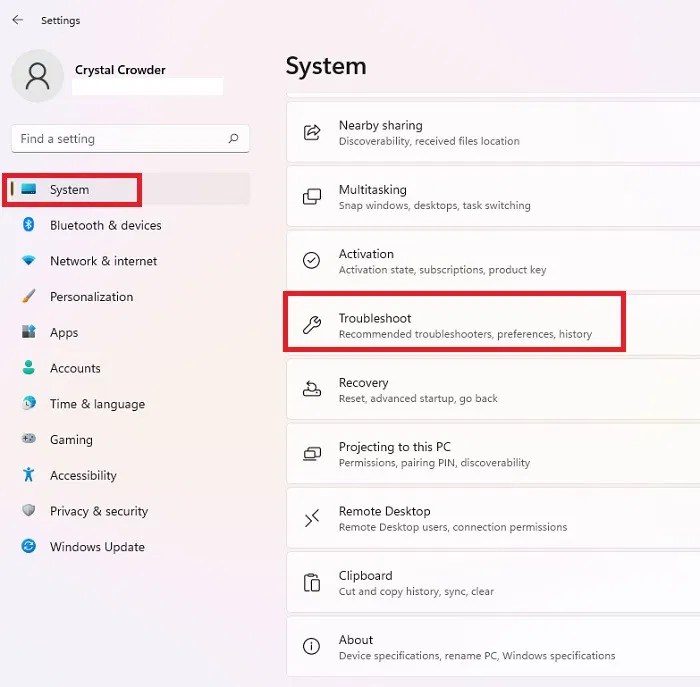Click 'Remote Desktop users, connection permissions' text

[x=453, y=527]
